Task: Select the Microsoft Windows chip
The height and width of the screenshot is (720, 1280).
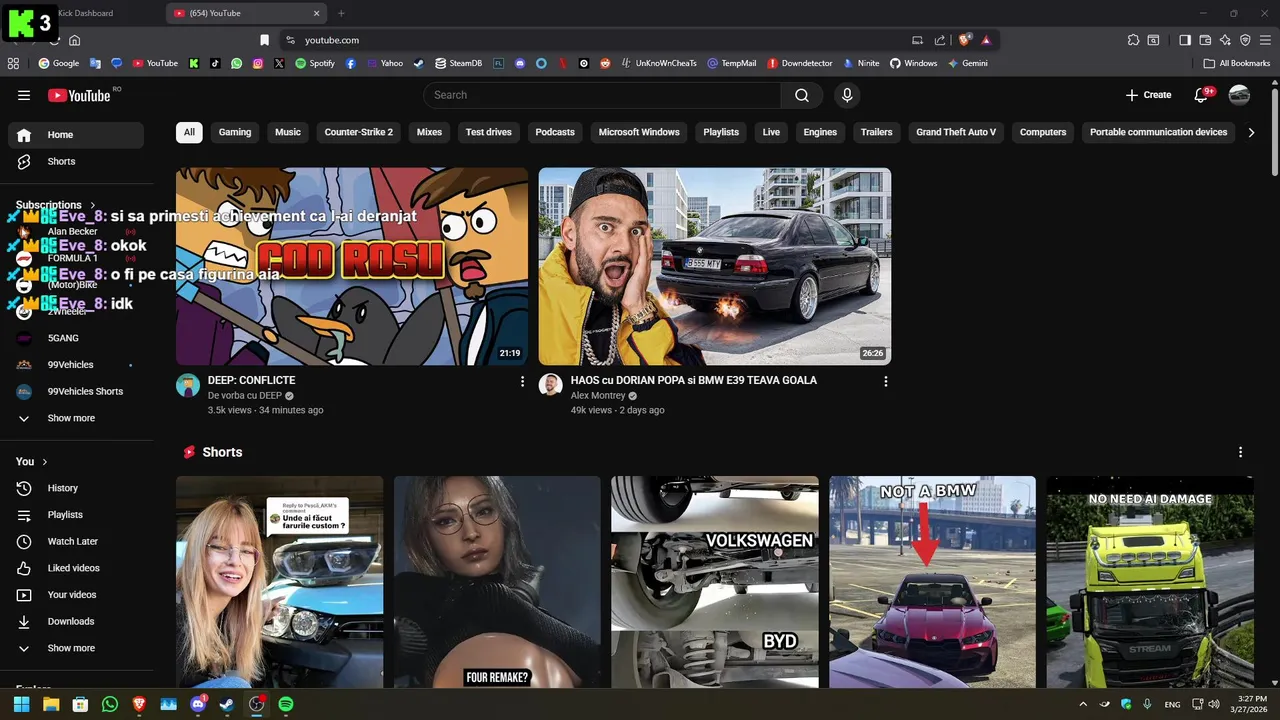Action: tap(639, 132)
